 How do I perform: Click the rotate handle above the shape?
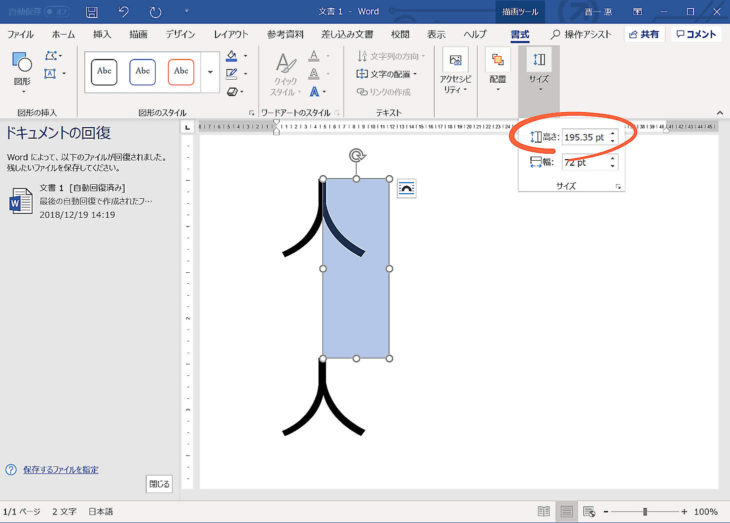[356, 155]
